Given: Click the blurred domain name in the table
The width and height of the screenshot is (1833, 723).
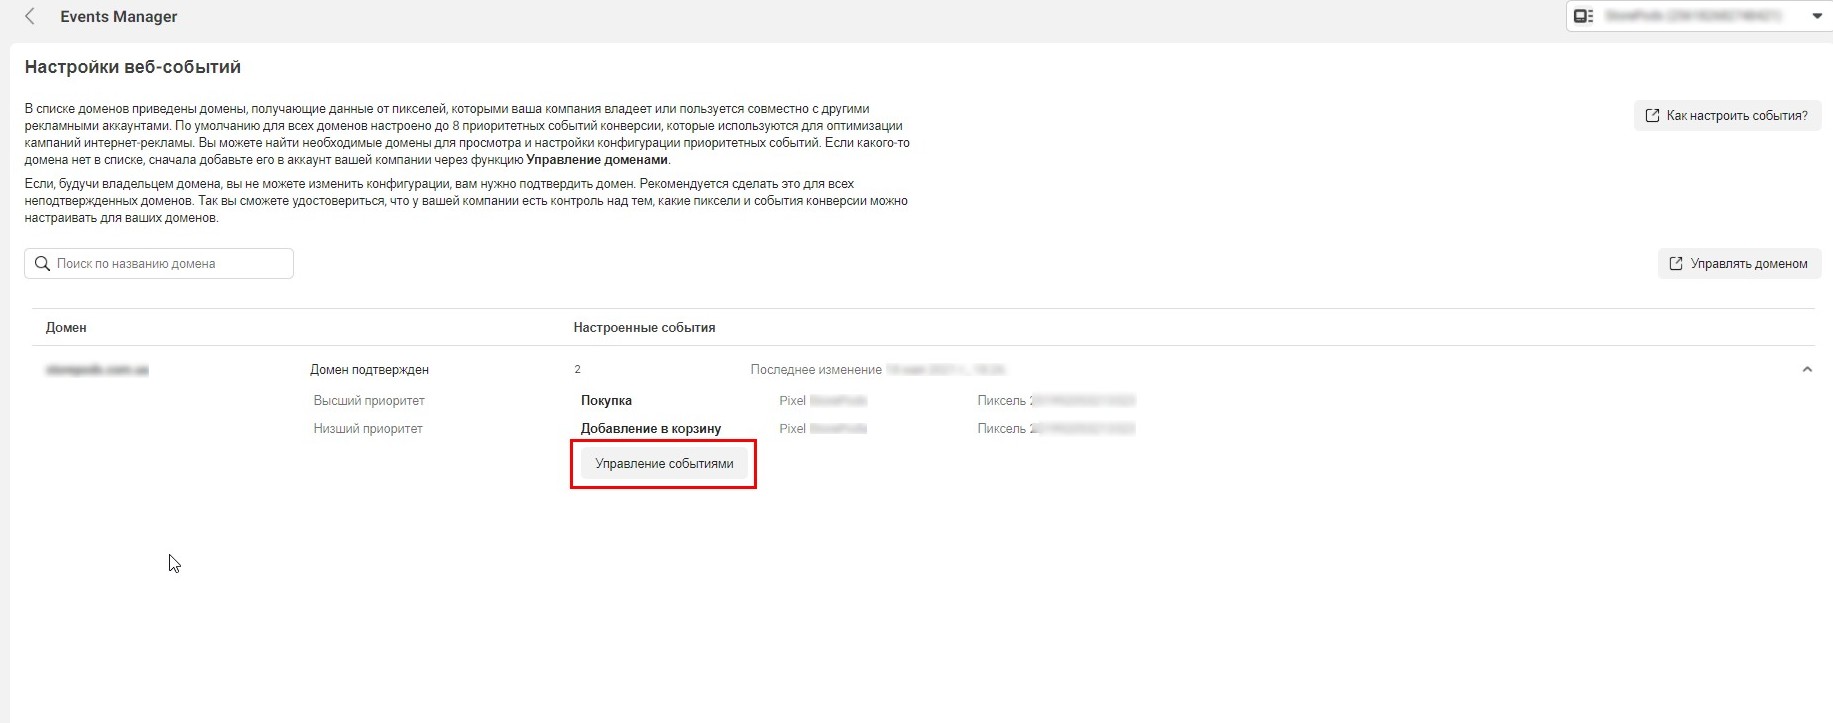Looking at the screenshot, I should (x=97, y=370).
